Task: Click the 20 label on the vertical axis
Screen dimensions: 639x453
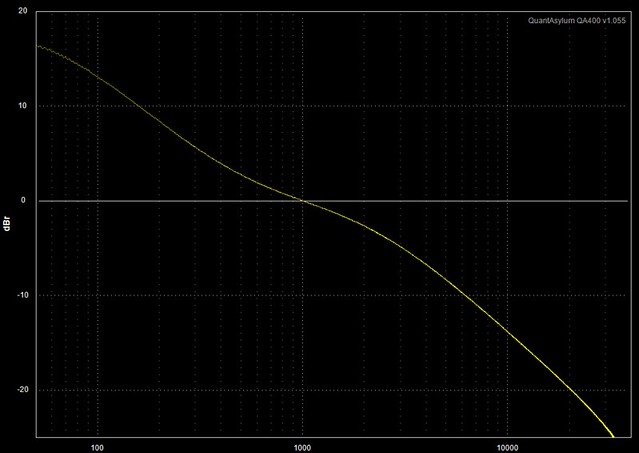Action: tap(22, 12)
